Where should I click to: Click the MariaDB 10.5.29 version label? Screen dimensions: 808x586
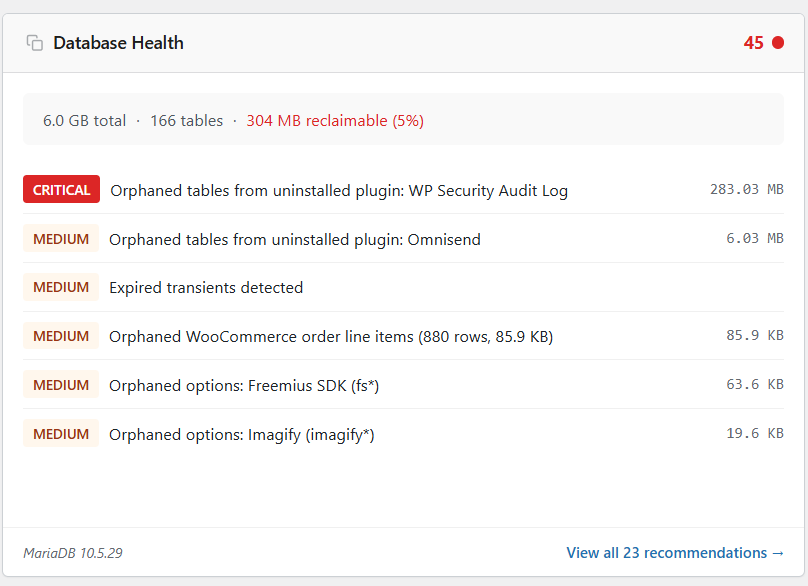pyautogui.click(x=73, y=553)
